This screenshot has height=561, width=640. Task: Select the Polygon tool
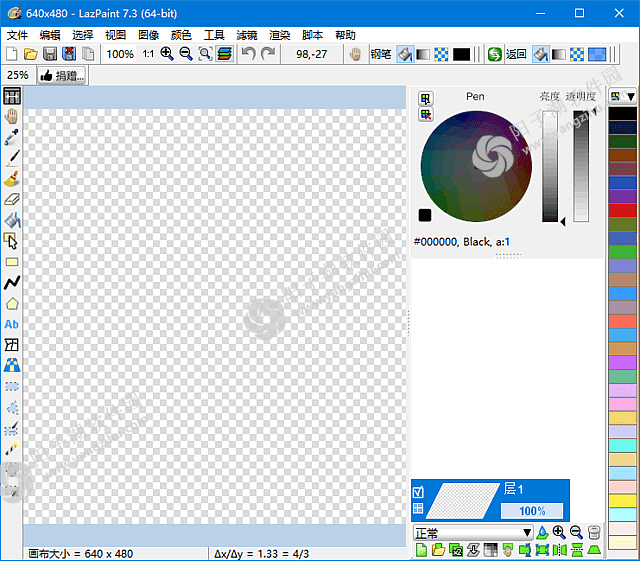12,304
